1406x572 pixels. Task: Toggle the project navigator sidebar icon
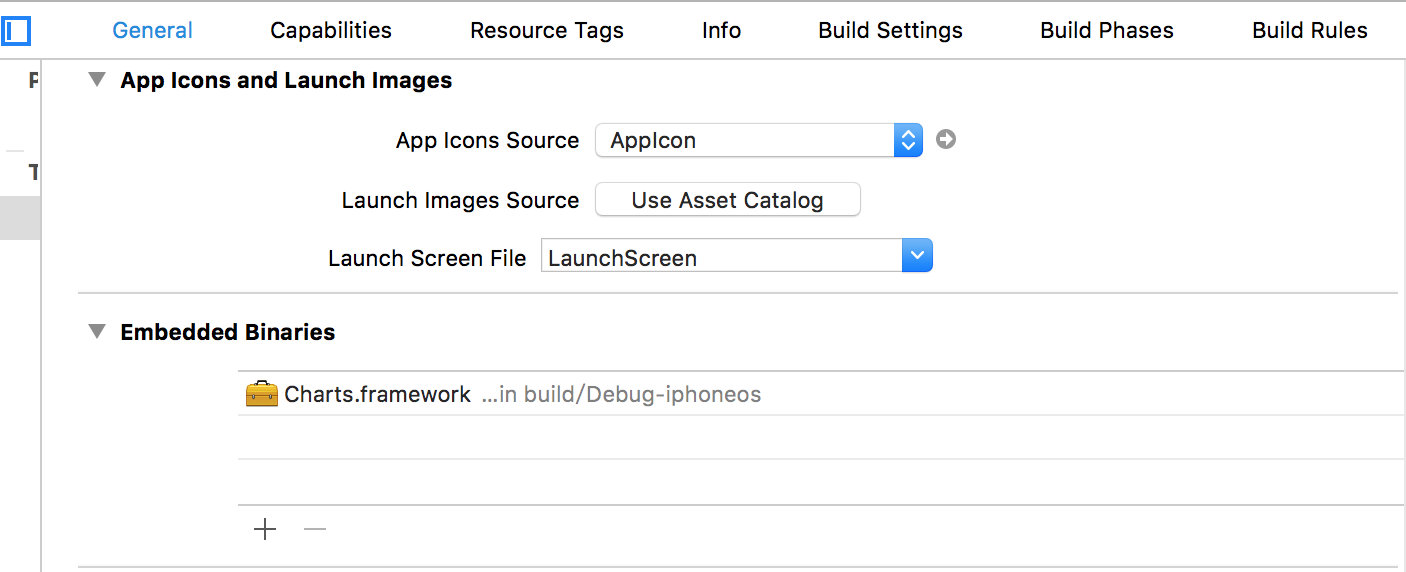16,31
